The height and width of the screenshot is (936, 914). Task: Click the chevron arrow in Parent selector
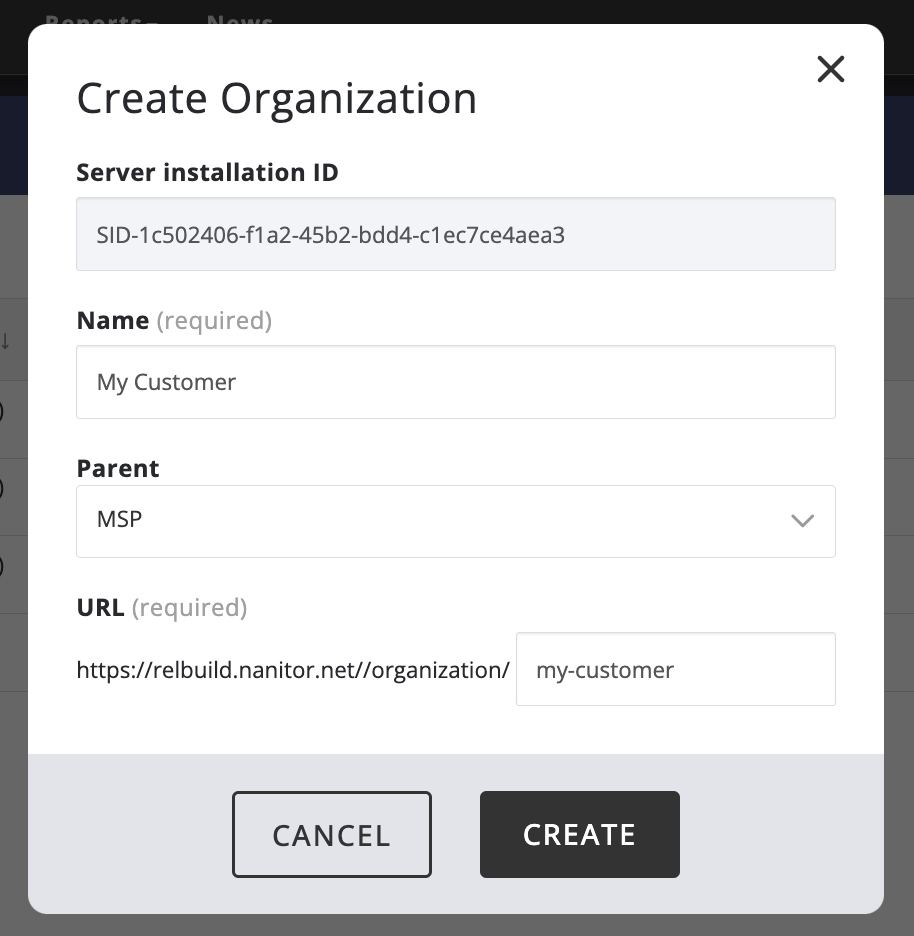(x=802, y=521)
